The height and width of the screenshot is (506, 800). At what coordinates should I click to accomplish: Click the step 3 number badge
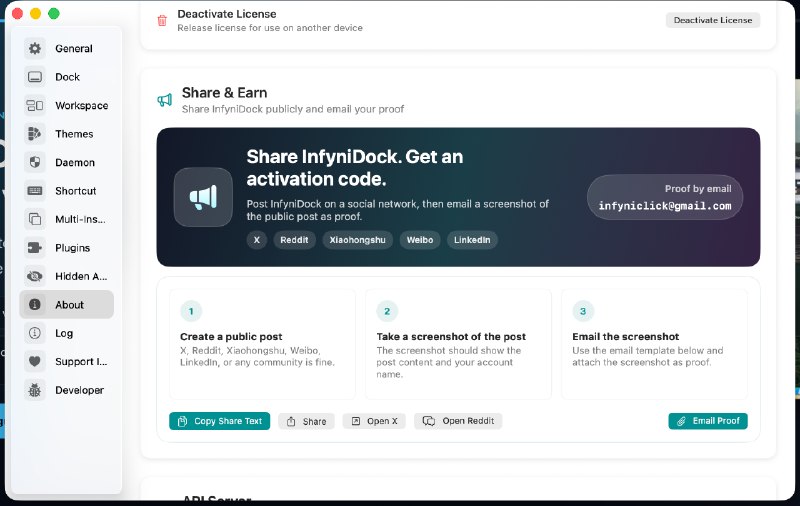(583, 311)
